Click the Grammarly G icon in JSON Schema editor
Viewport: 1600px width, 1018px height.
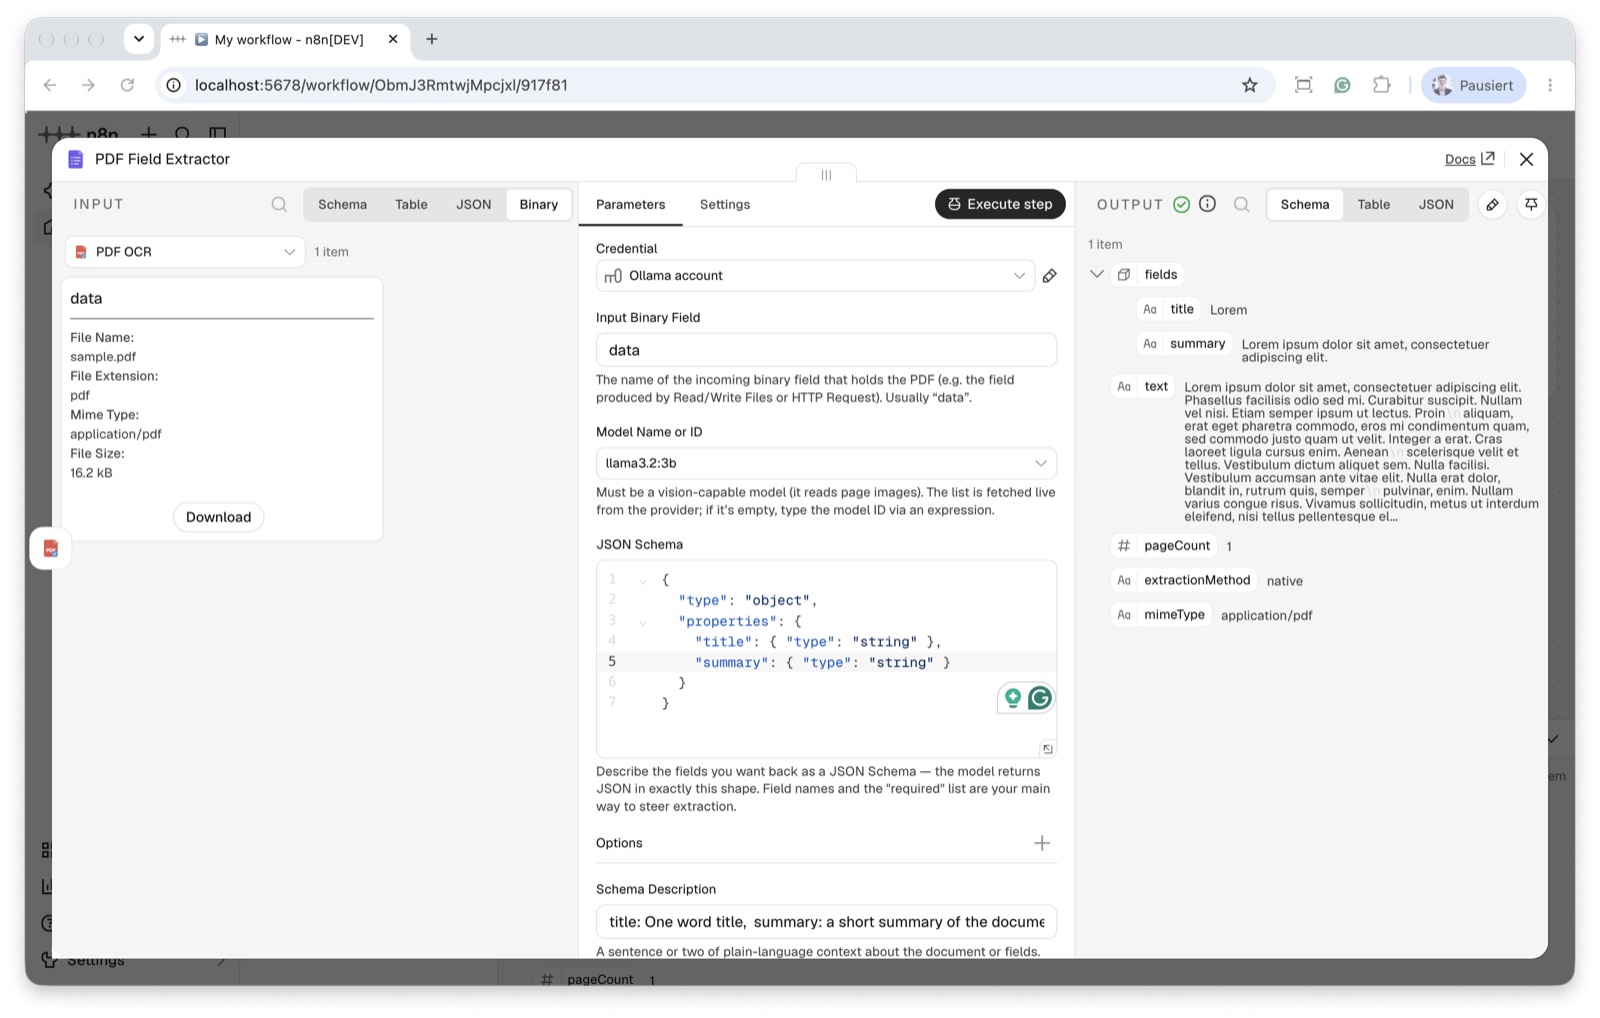click(x=1040, y=698)
